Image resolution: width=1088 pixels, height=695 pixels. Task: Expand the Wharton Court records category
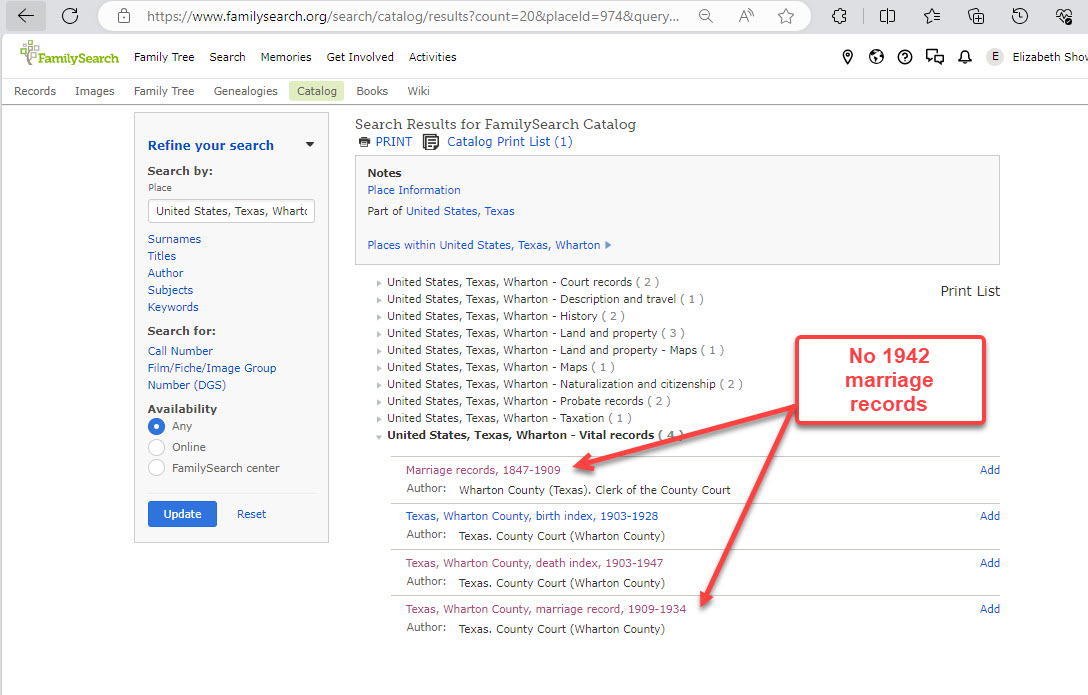click(x=379, y=283)
